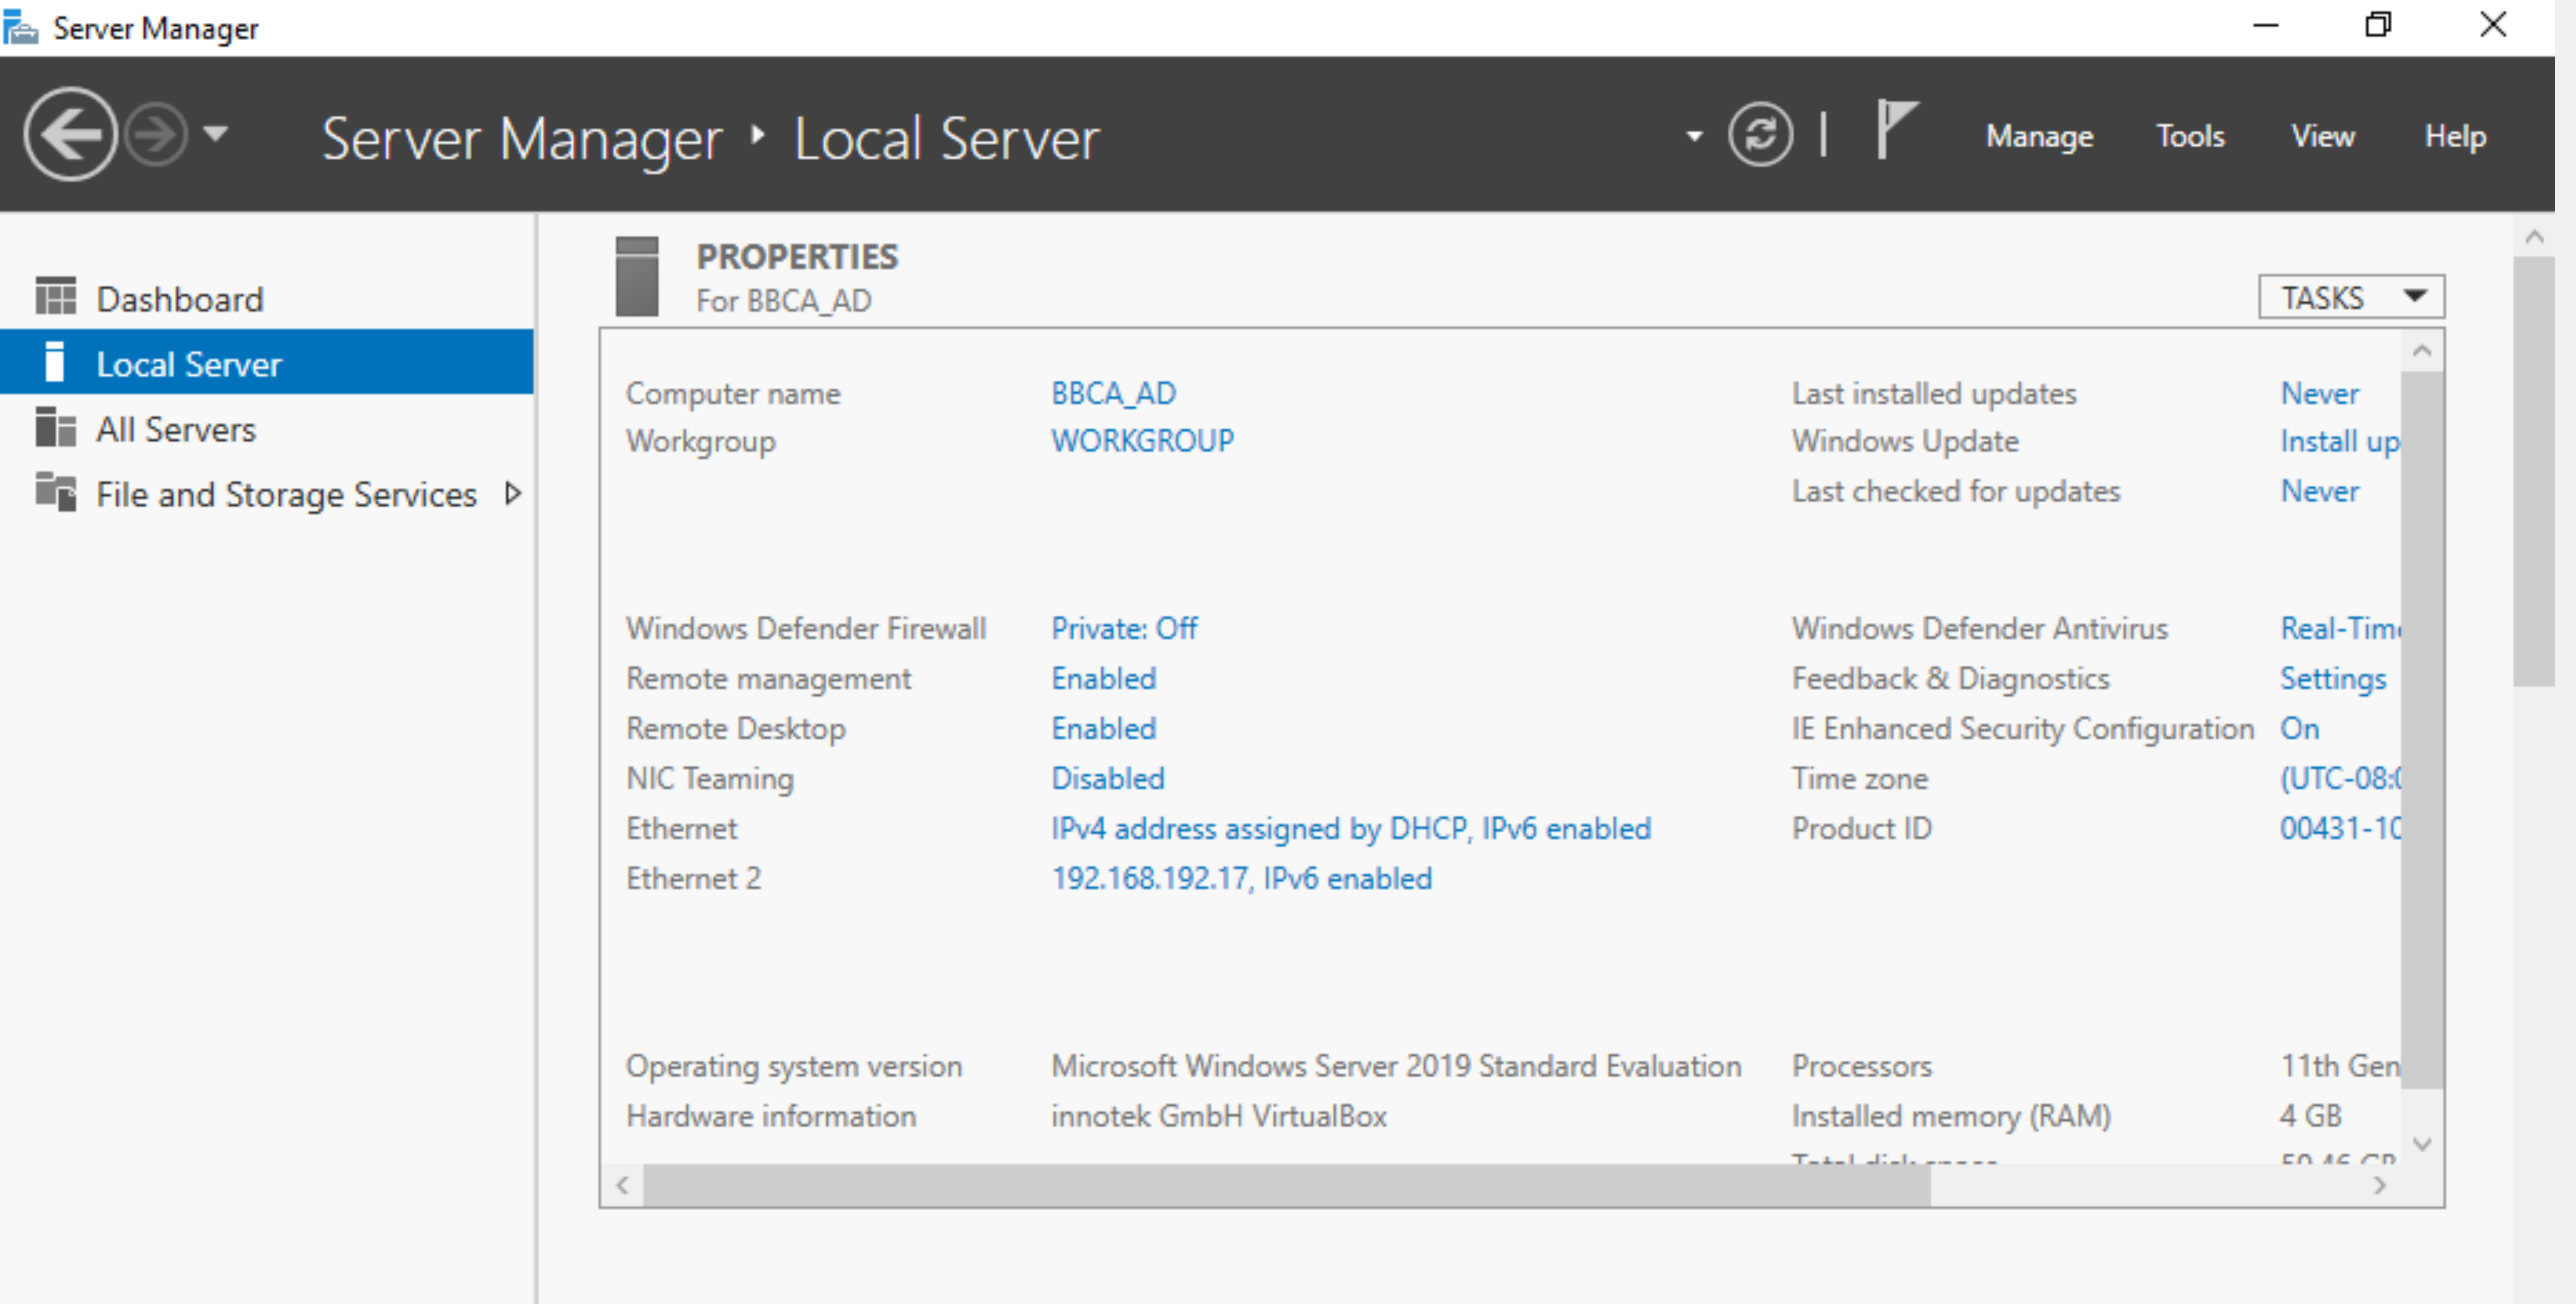
Task: Click the properties panel scroll up arrow
Action: pos(2422,351)
